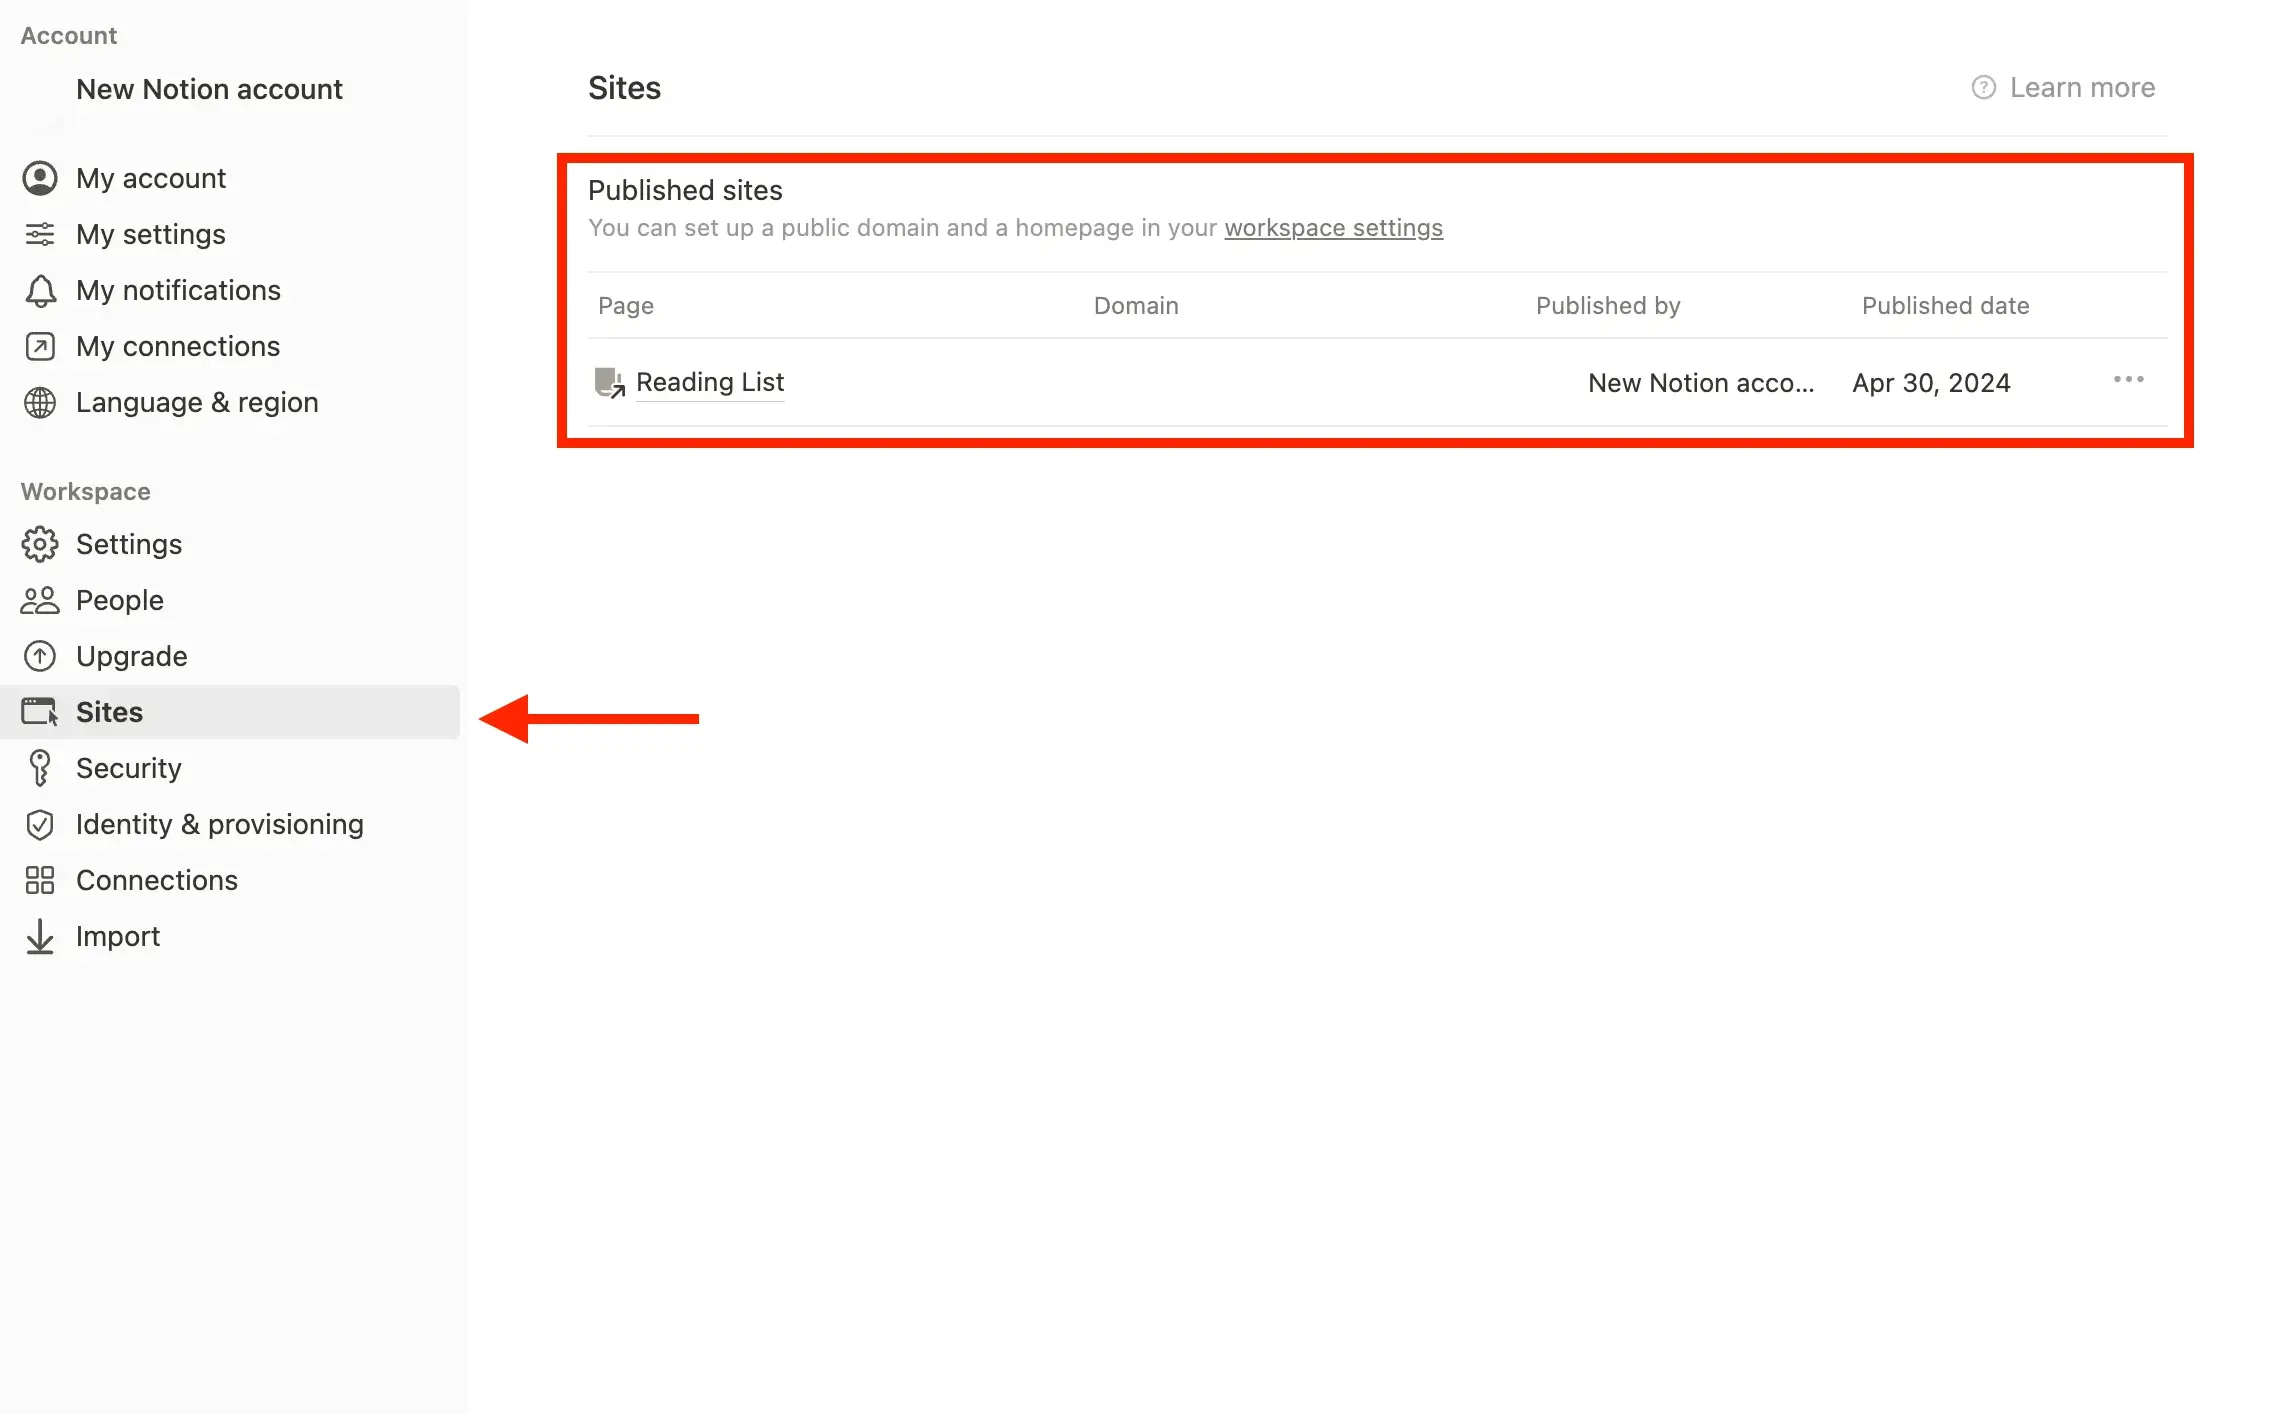2276x1414 pixels.
Task: Select My settings menu option
Action: click(150, 233)
